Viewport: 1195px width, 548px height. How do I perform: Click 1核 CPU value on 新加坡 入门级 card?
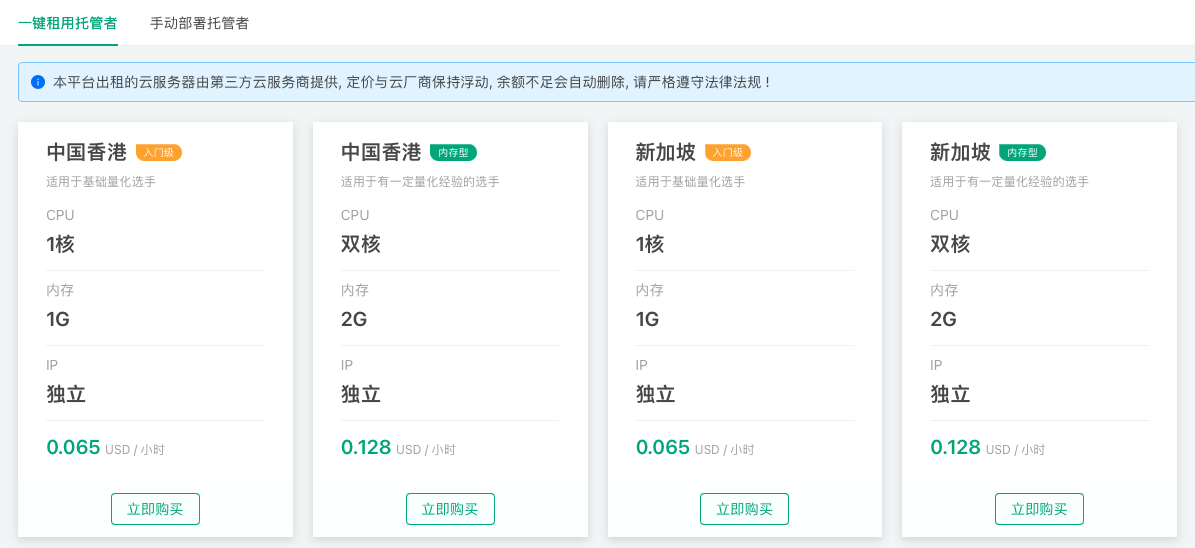point(650,244)
